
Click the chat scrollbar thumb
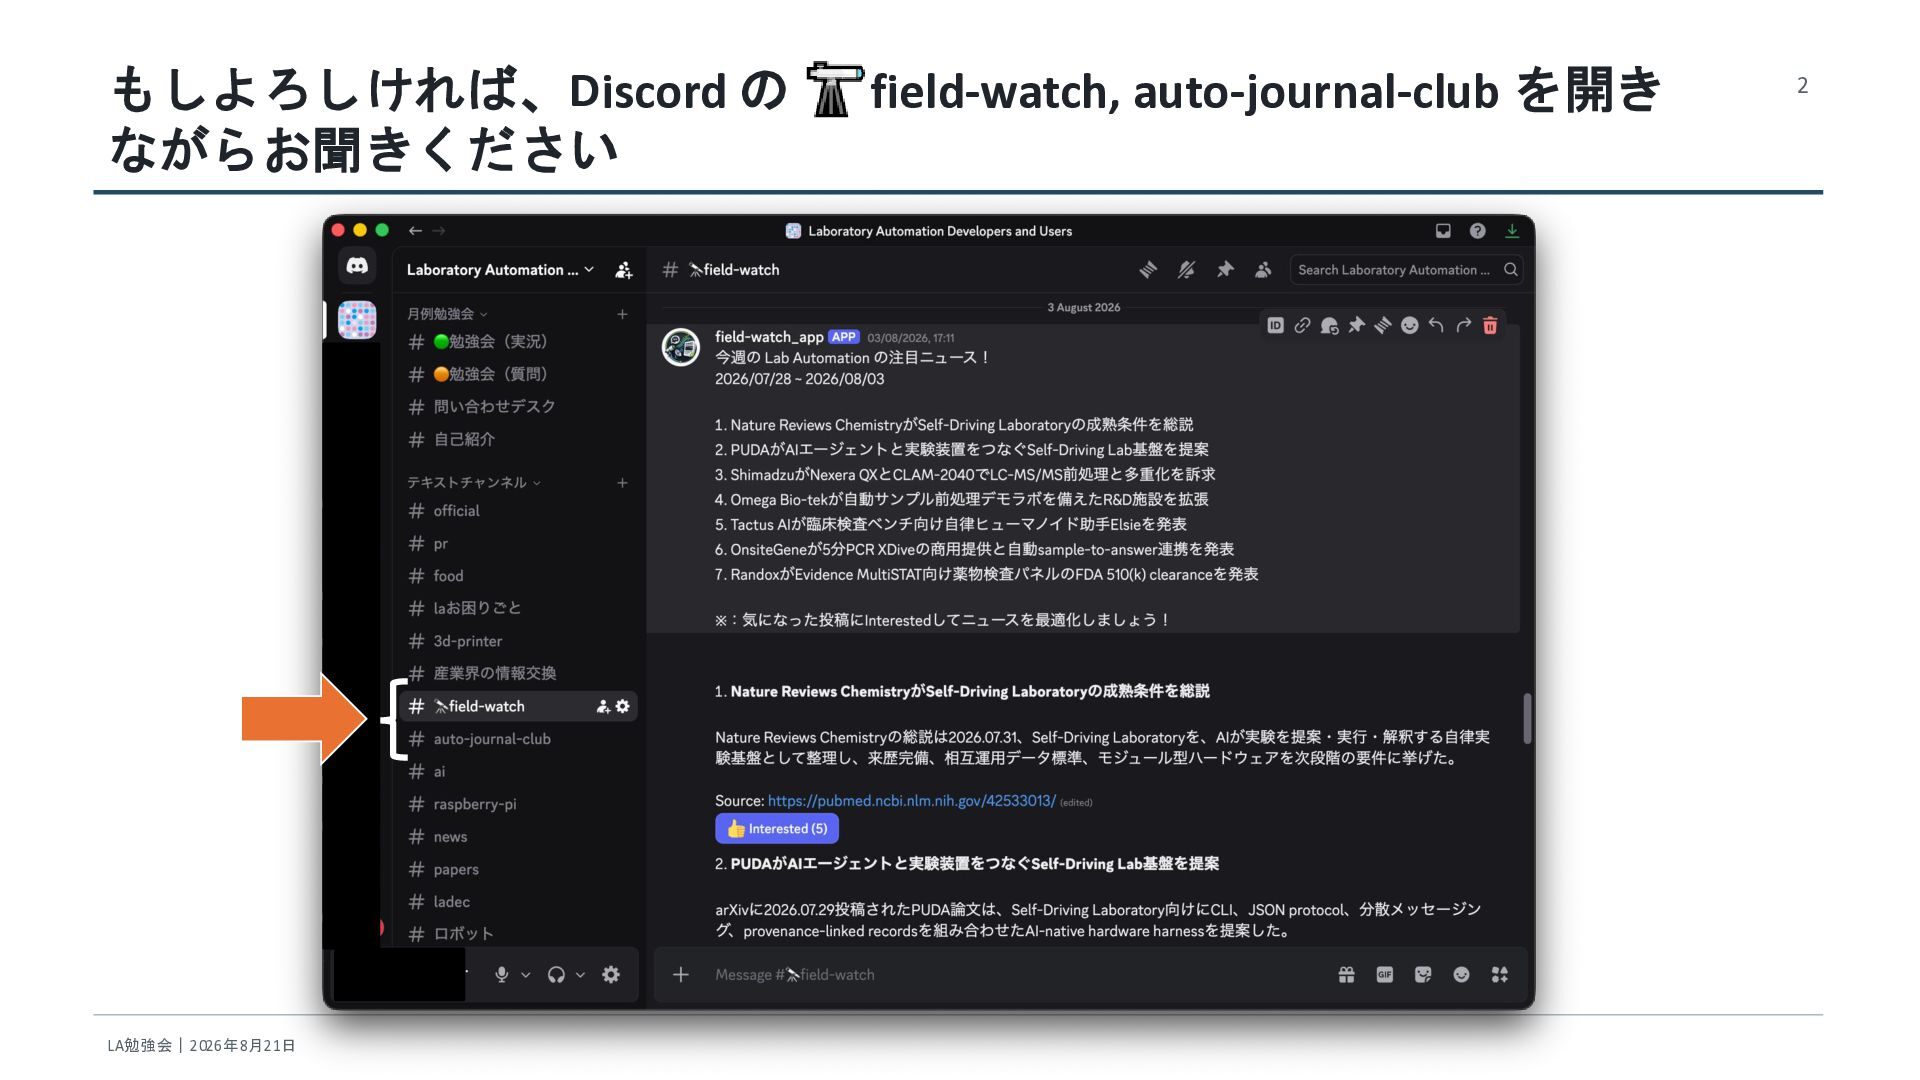click(x=1527, y=718)
